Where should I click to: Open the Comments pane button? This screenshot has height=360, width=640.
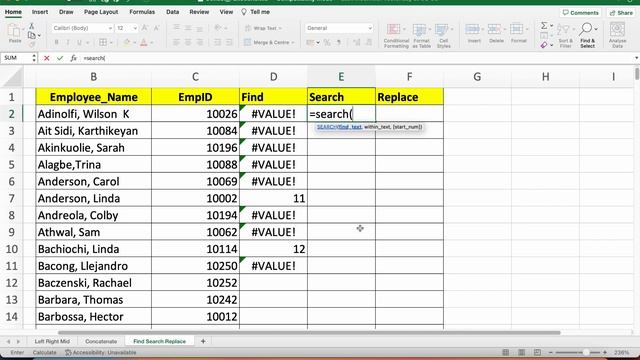[x=580, y=13]
